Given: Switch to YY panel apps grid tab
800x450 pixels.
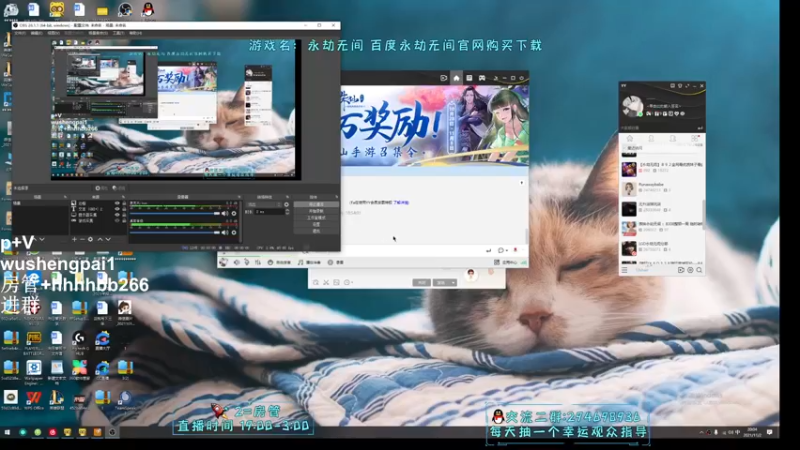Looking at the screenshot, I should (694, 139).
